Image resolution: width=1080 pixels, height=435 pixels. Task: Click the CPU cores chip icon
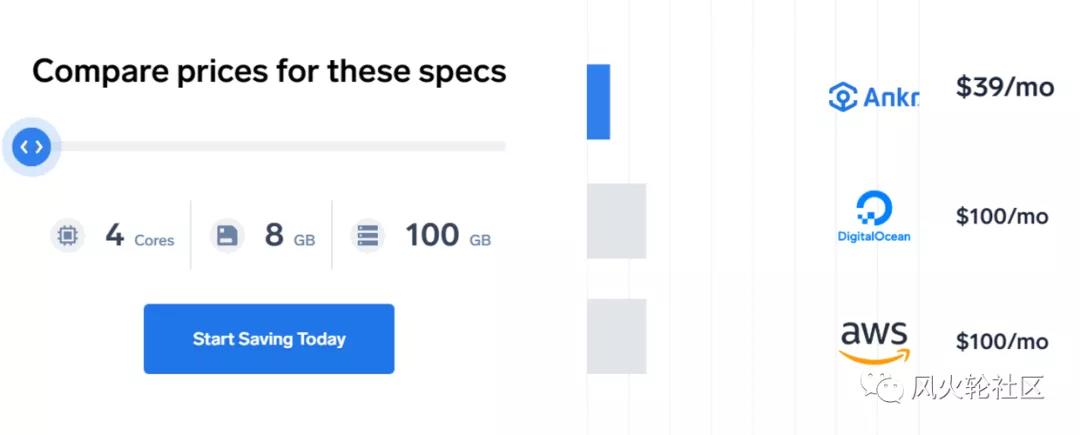(x=67, y=236)
